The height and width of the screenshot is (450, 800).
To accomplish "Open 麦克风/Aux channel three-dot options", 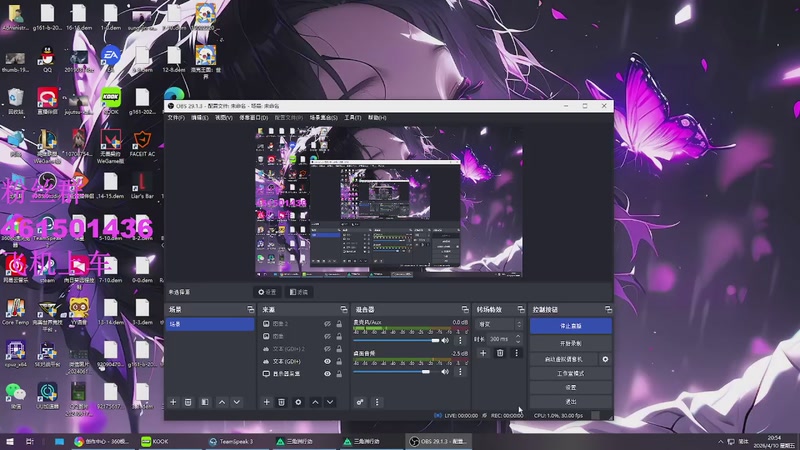I will pos(460,340).
